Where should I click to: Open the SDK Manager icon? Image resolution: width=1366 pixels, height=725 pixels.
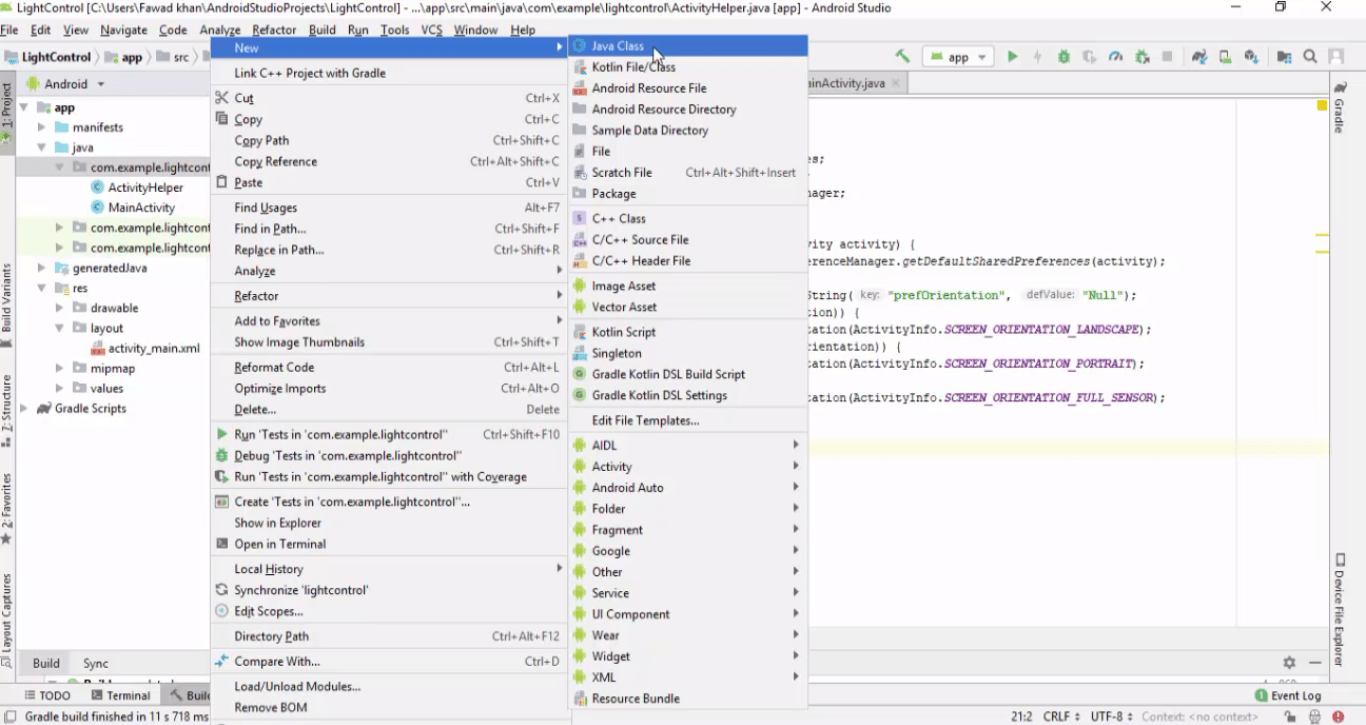click(1251, 57)
